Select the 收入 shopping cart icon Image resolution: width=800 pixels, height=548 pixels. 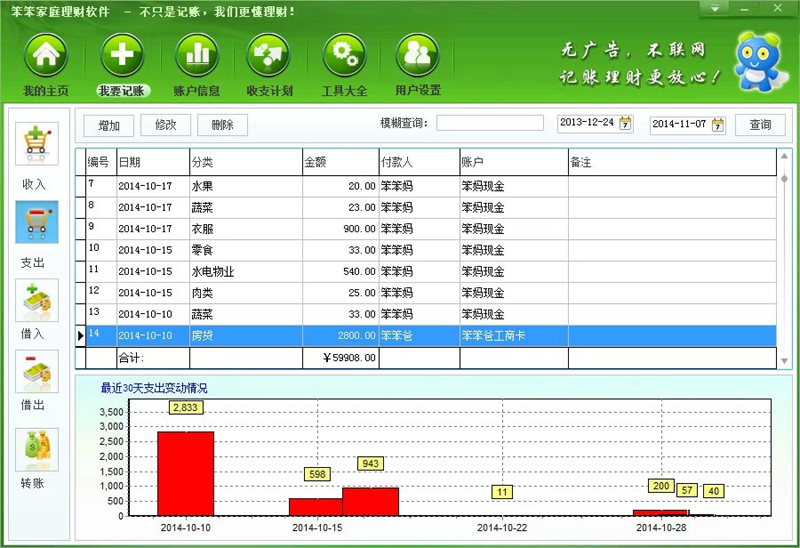[x=37, y=143]
